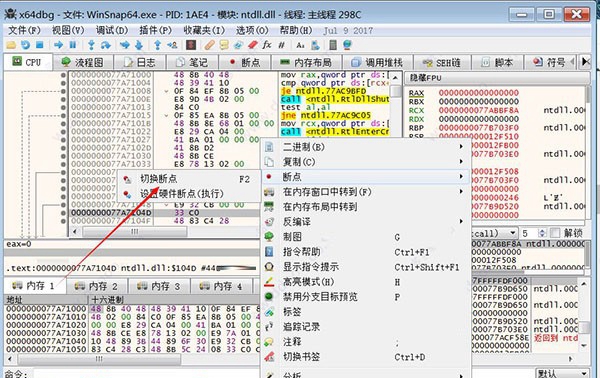
Task: Click the blue stop debugging square
Action: coord(39,45)
